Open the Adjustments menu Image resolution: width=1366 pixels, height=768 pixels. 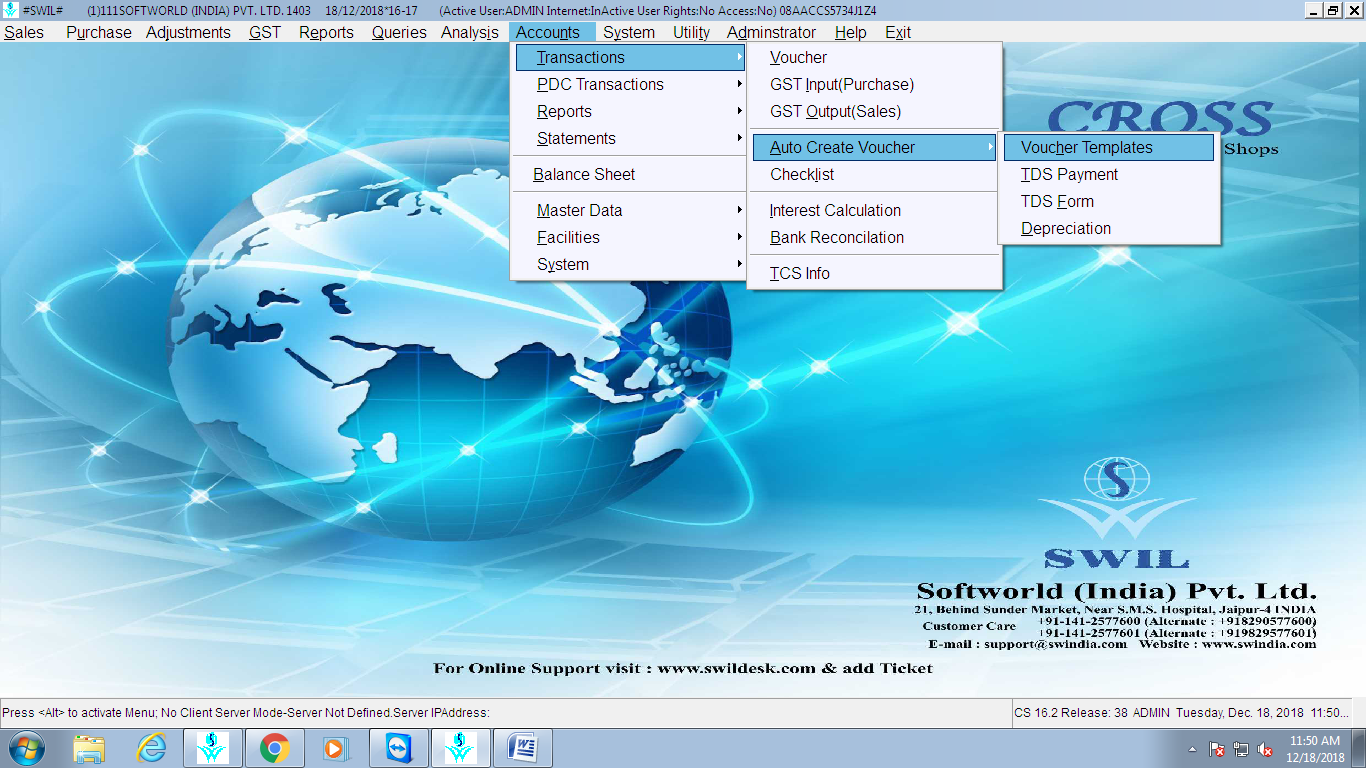coord(188,32)
